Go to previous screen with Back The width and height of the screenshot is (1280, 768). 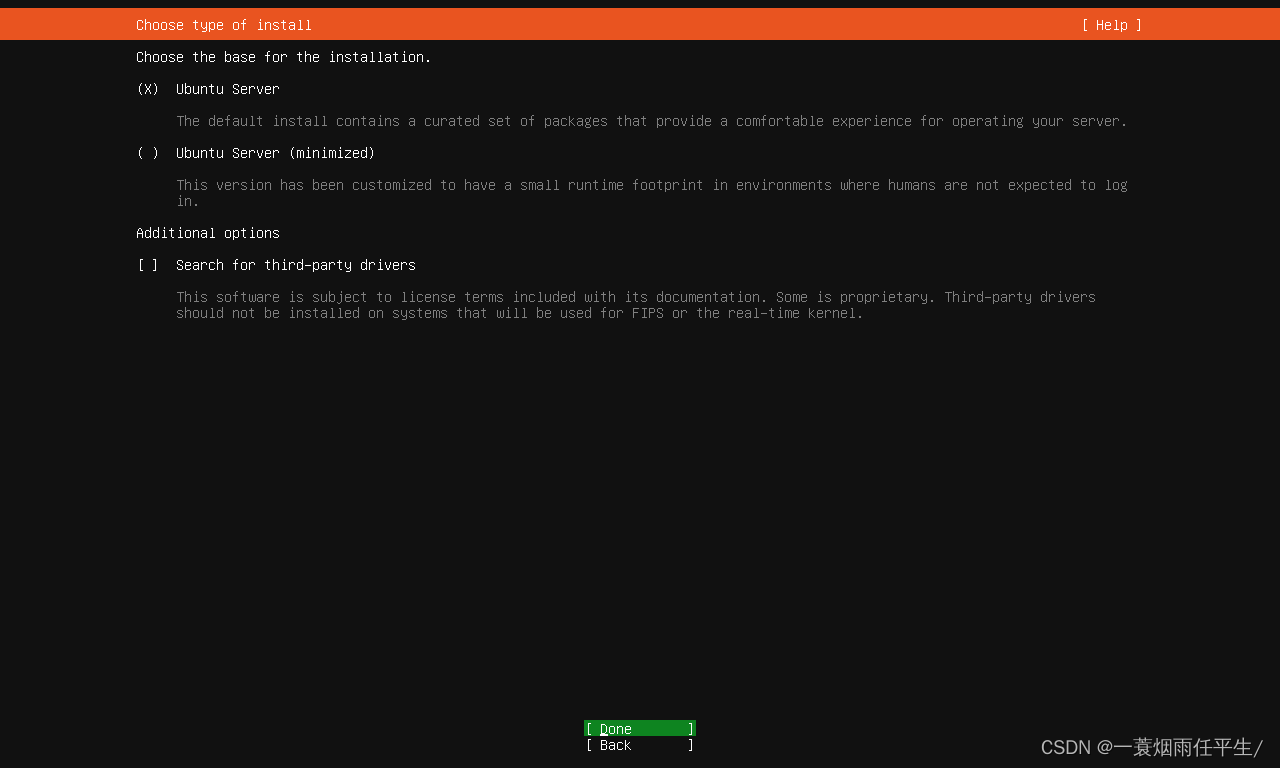pyautogui.click(x=640, y=745)
